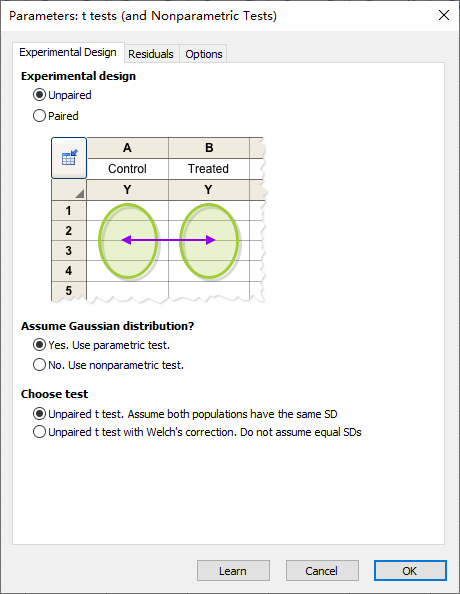460x594 pixels.
Task: Click the Learn button
Action: (233, 571)
